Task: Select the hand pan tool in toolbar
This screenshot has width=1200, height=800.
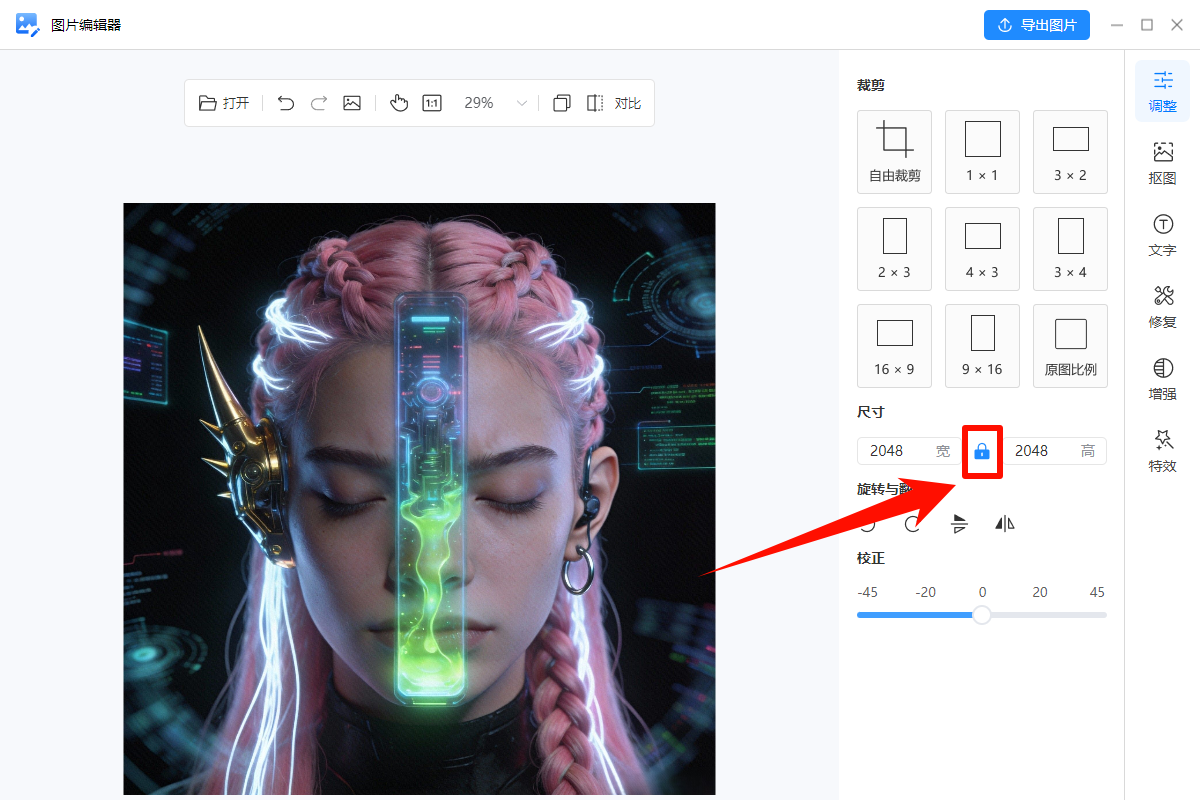Action: pos(399,102)
